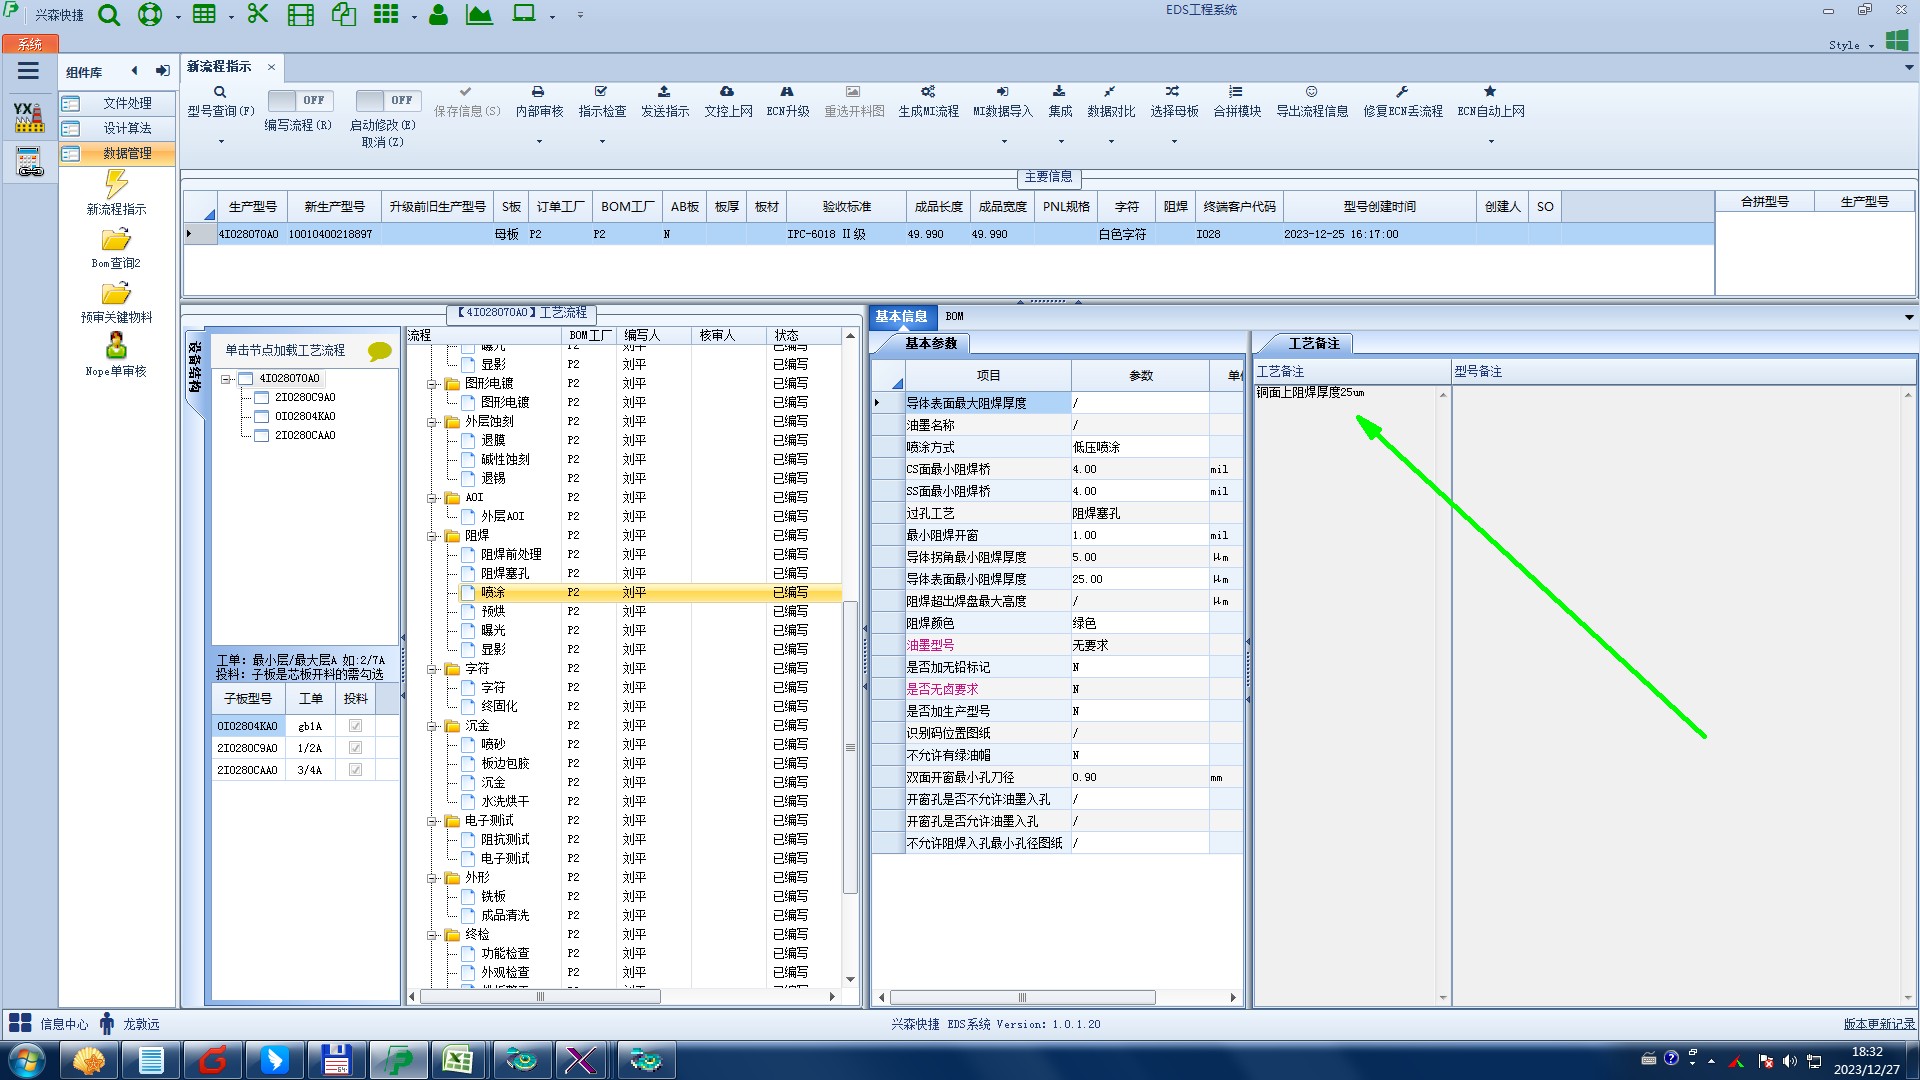Click the 单击节点加载工艺流程 button
Screen dimensions: 1920x1080
284,350
